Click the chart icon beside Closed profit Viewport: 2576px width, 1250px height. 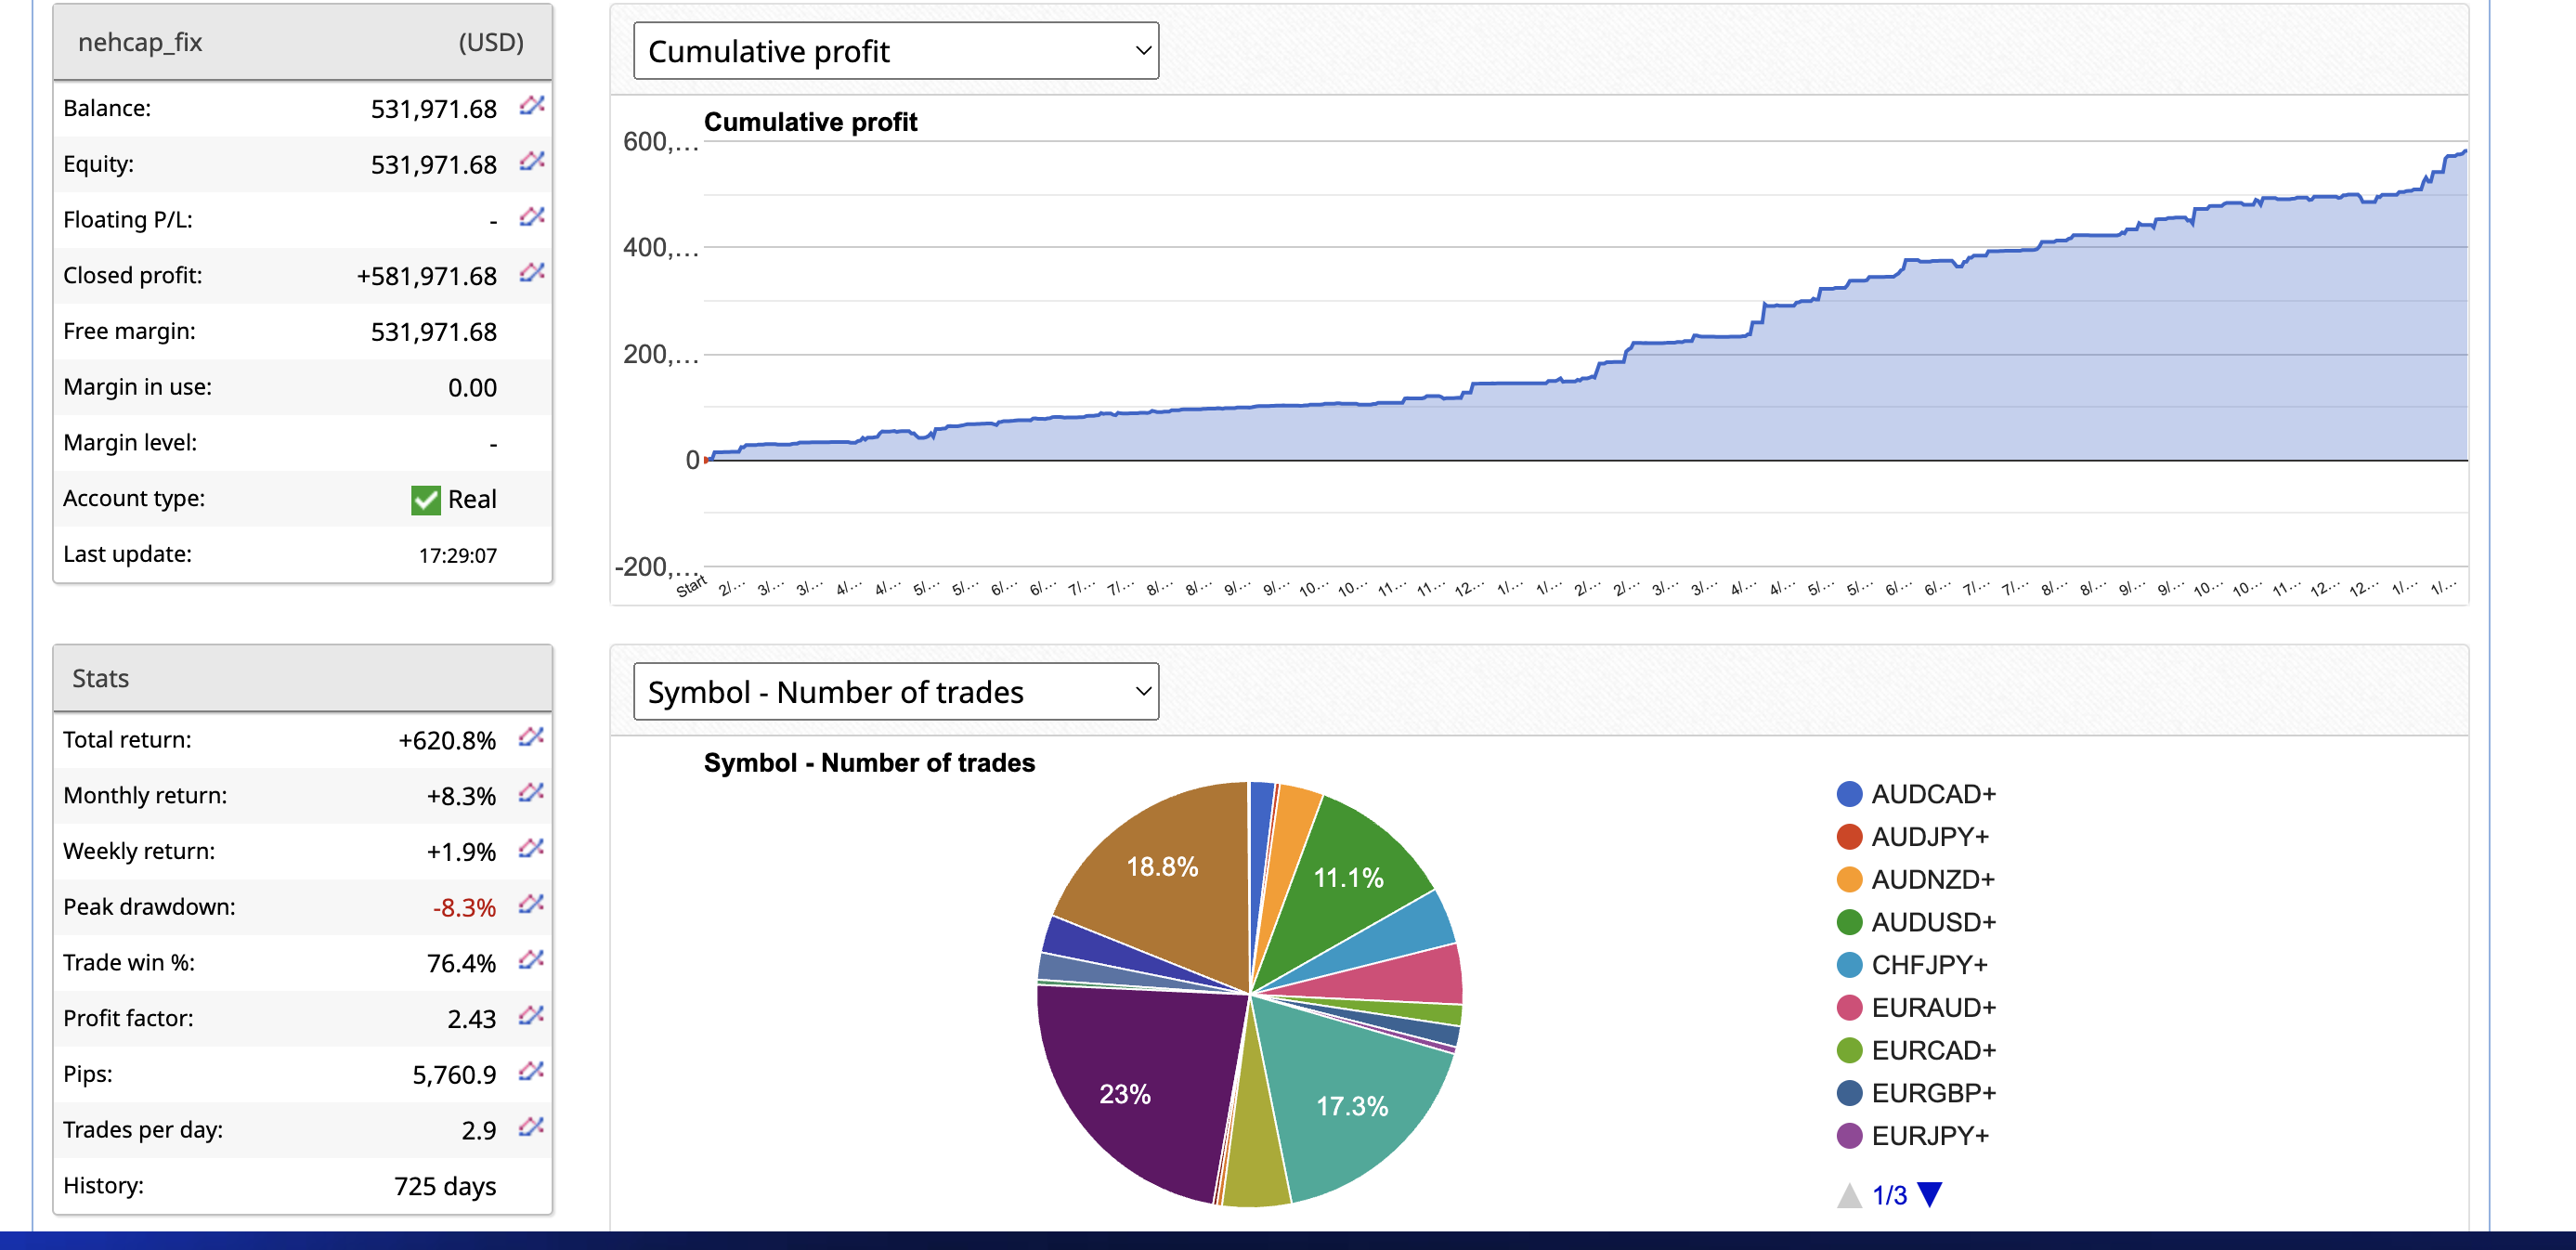[531, 273]
